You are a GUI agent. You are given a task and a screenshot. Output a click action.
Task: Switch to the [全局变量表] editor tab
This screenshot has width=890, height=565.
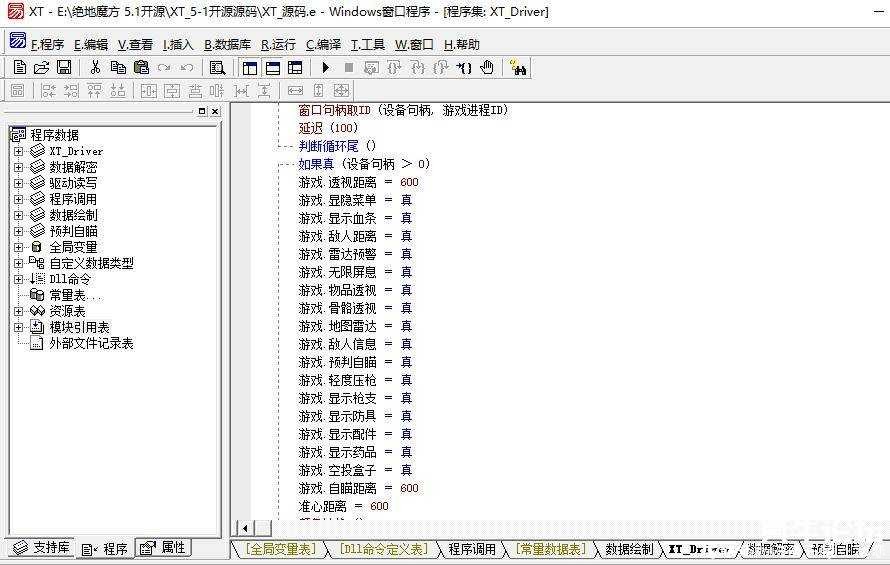click(x=280, y=549)
